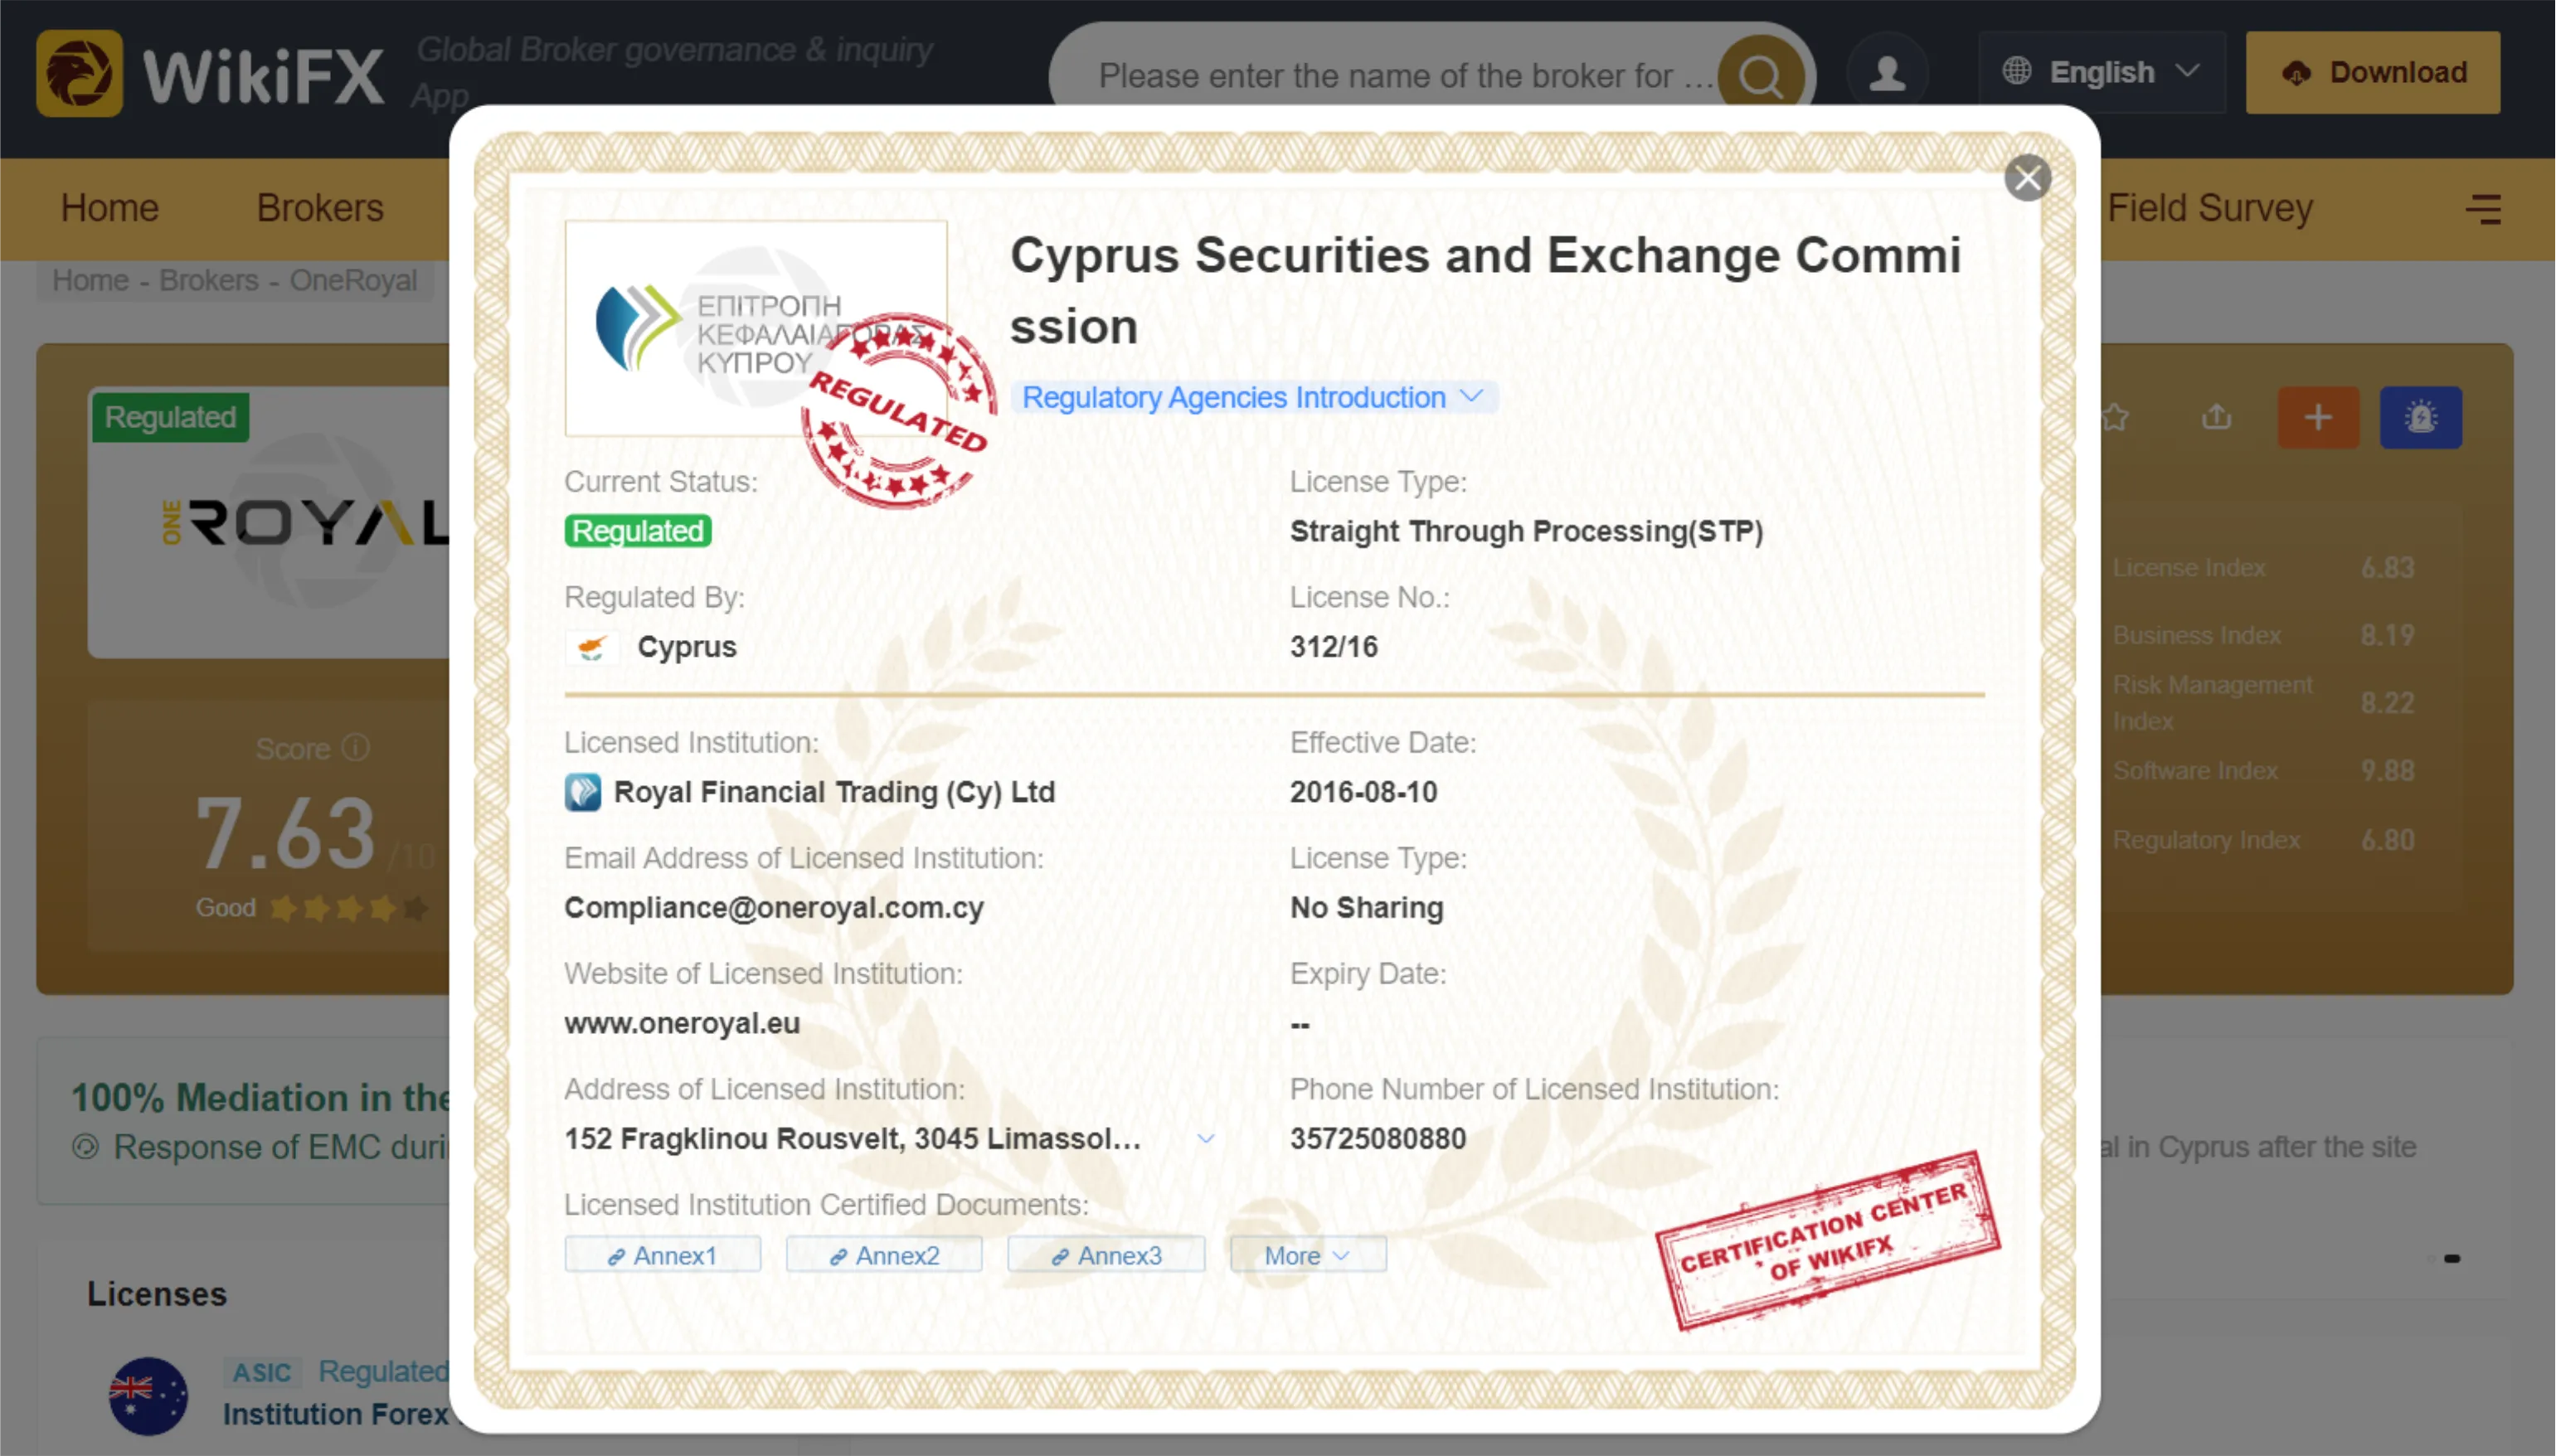
Task: Click Royal Financial Trading (Cy) Ltd name
Action: 834,792
